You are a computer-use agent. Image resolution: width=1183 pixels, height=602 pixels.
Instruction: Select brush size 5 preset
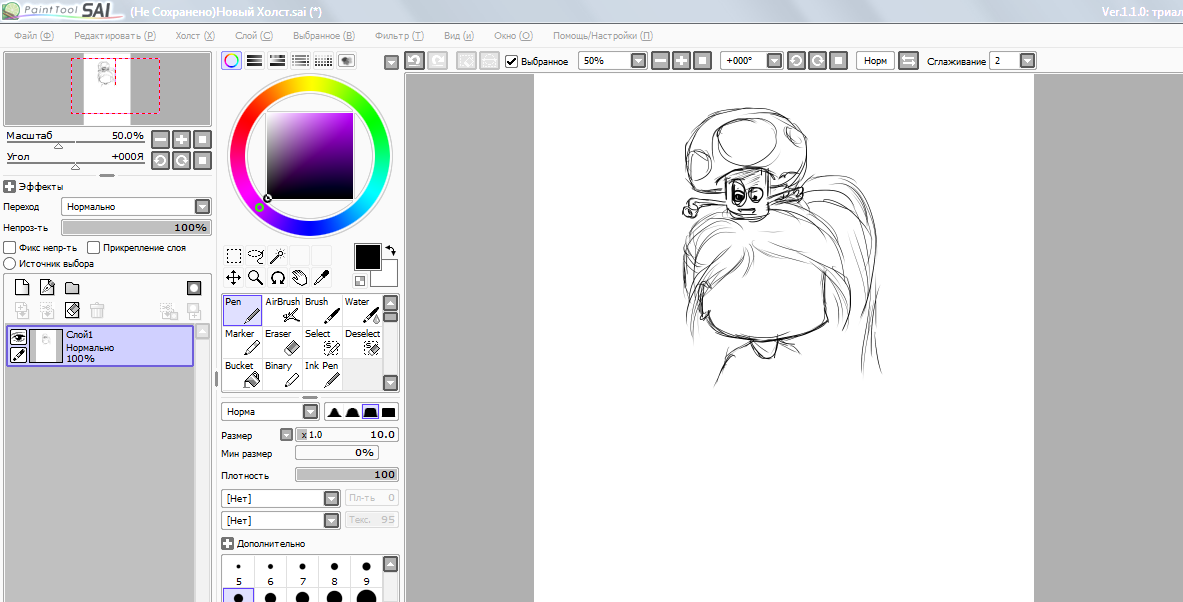click(238, 573)
